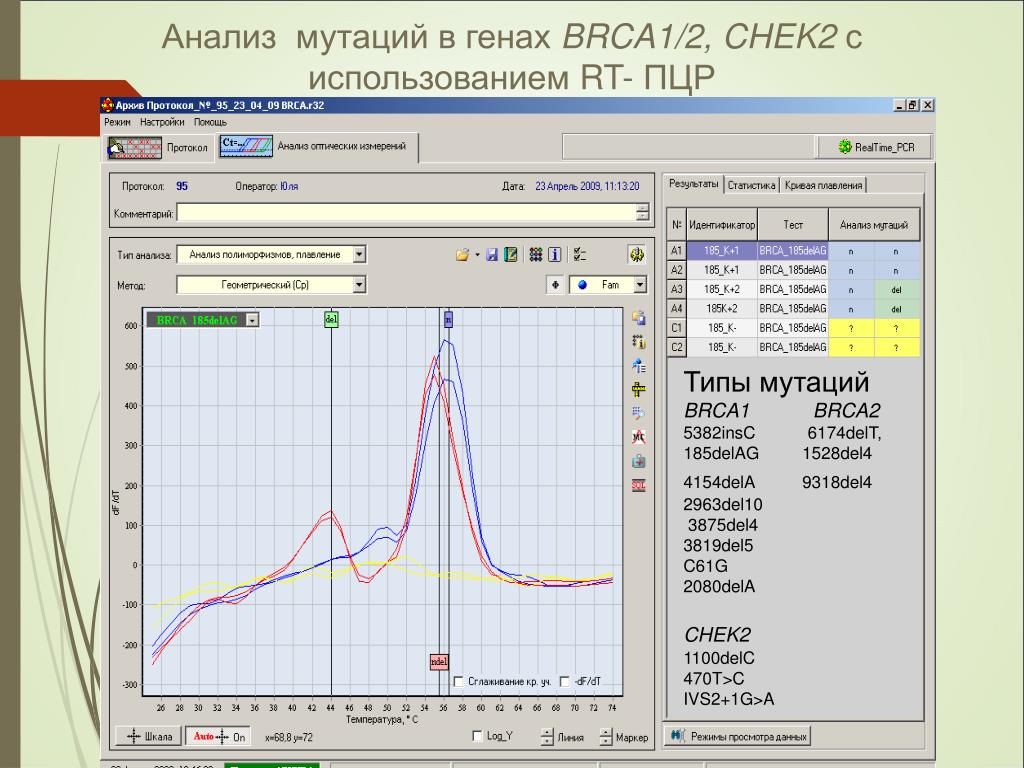
Task: Click the Тест column header
Action: coord(793,225)
